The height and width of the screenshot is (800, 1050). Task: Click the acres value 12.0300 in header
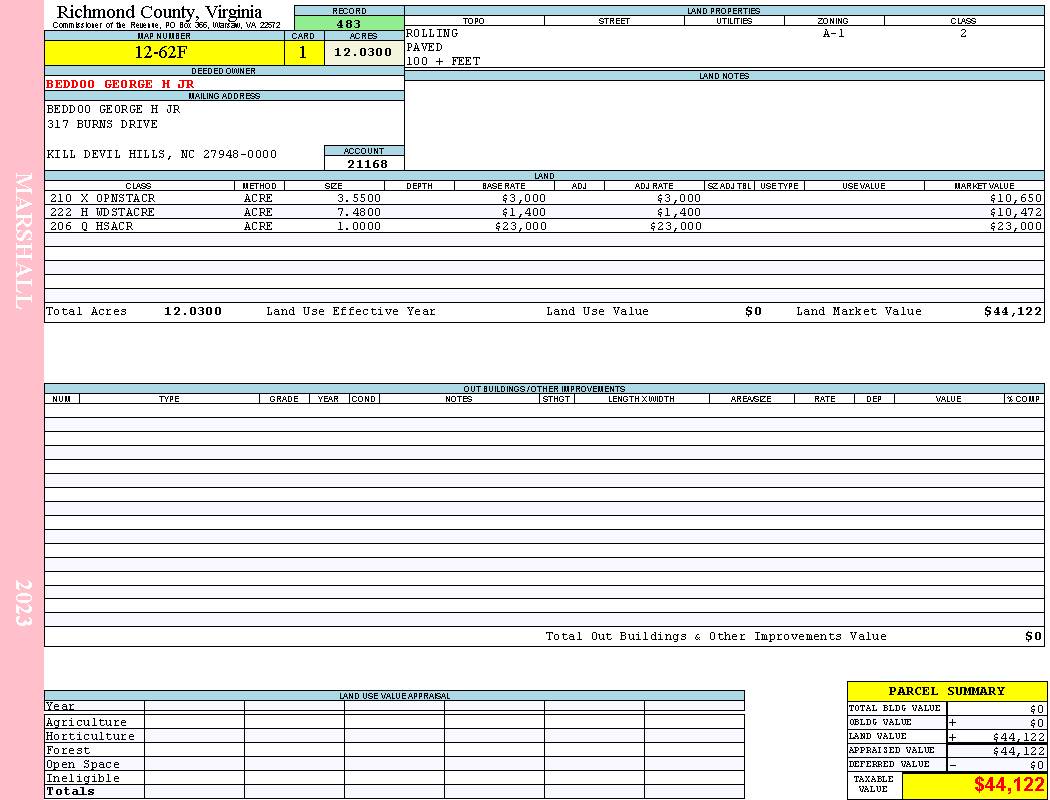(363, 52)
